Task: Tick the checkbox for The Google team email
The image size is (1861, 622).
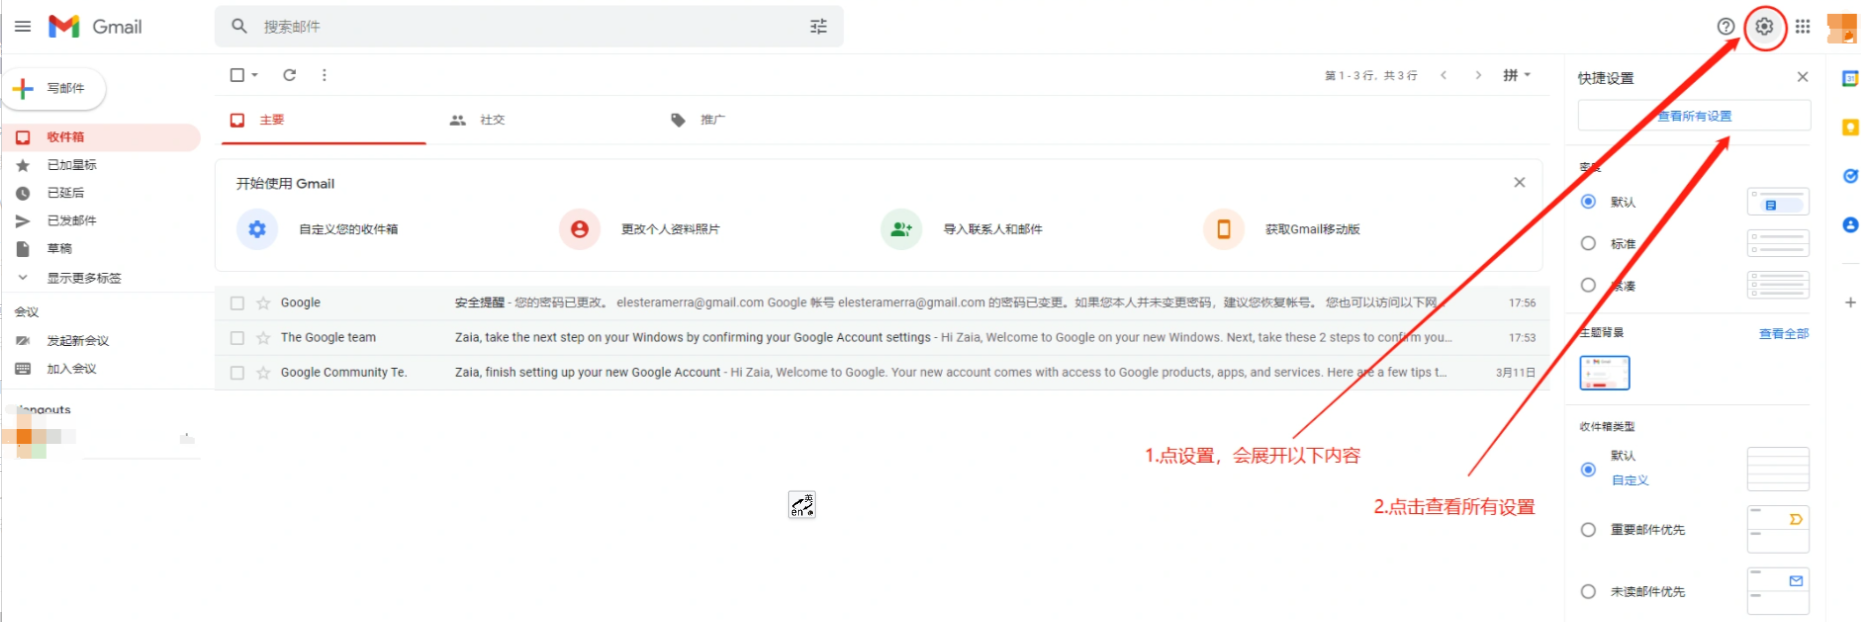Action: click(x=237, y=338)
